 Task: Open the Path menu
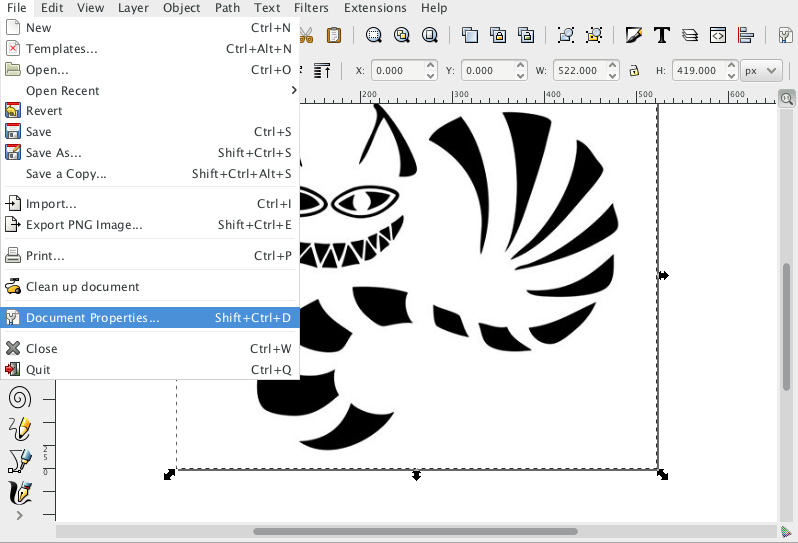coord(227,8)
